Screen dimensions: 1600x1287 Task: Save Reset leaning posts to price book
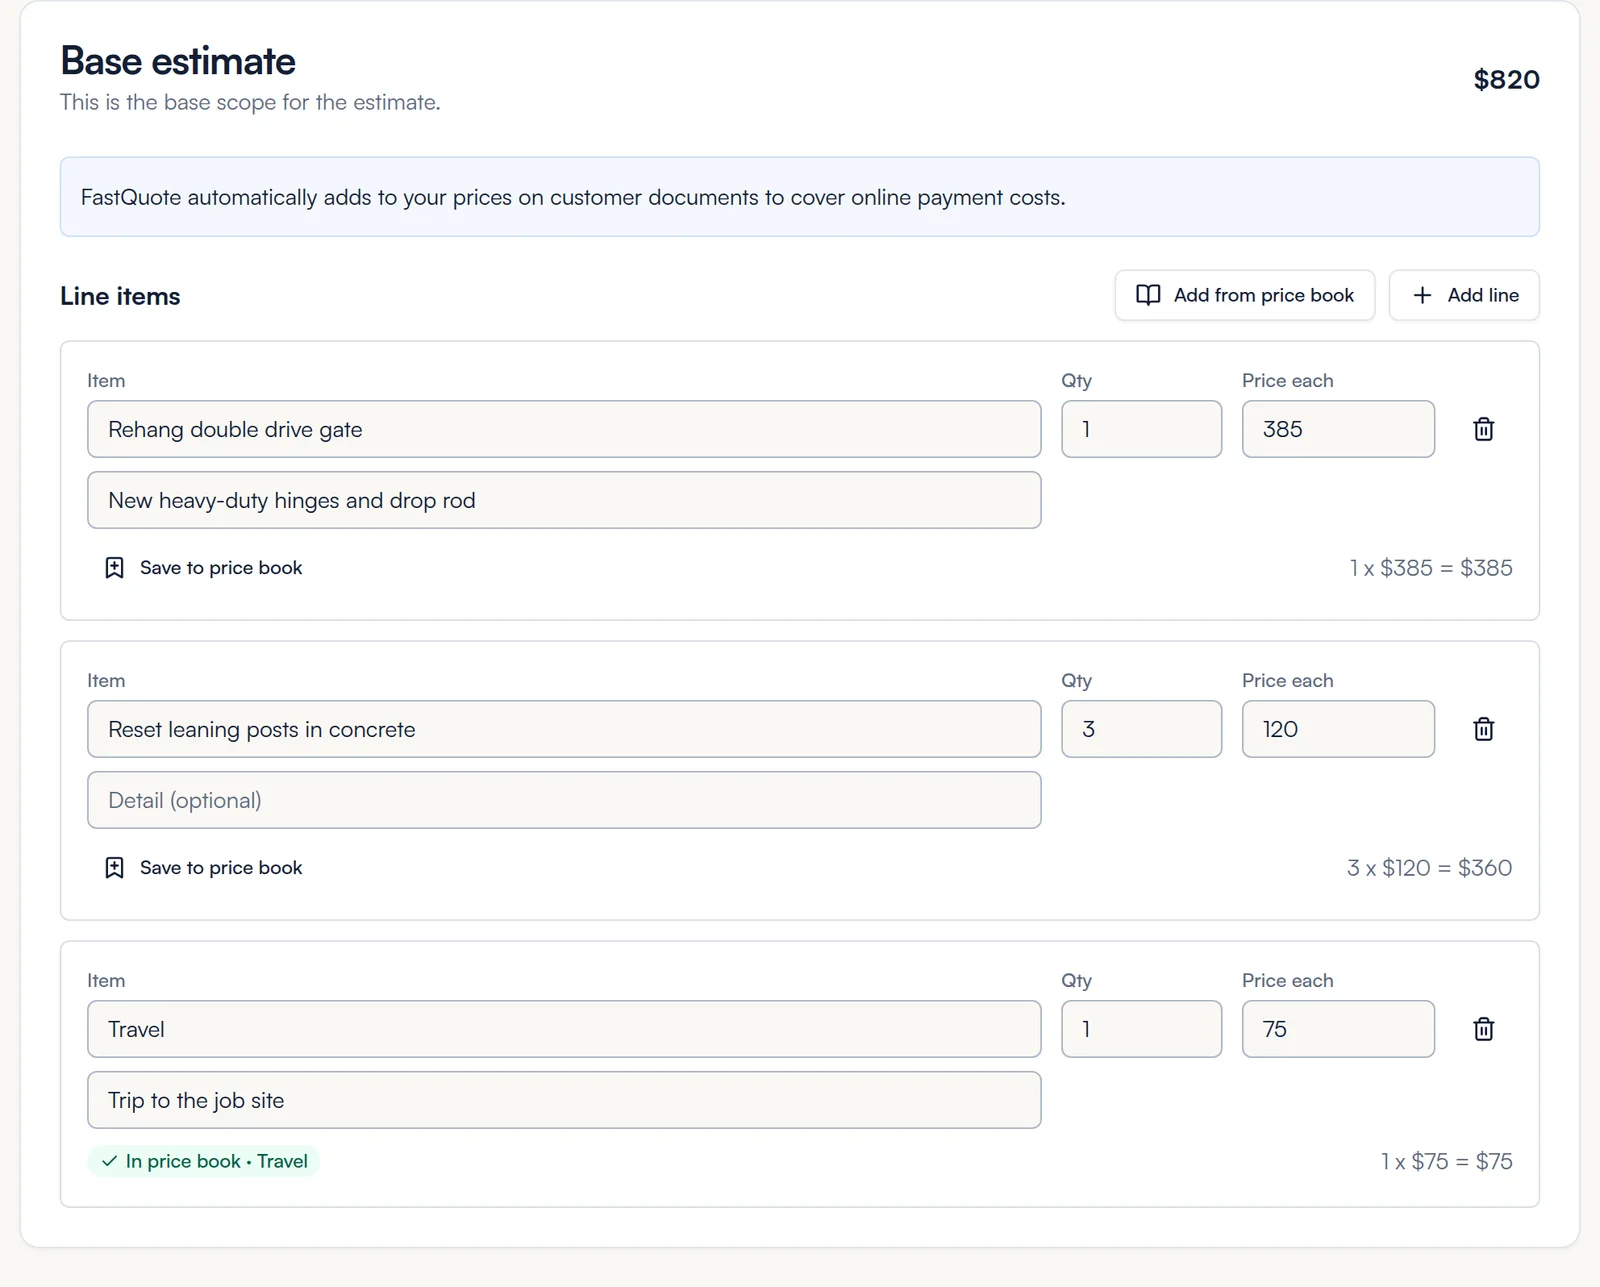[x=204, y=868]
